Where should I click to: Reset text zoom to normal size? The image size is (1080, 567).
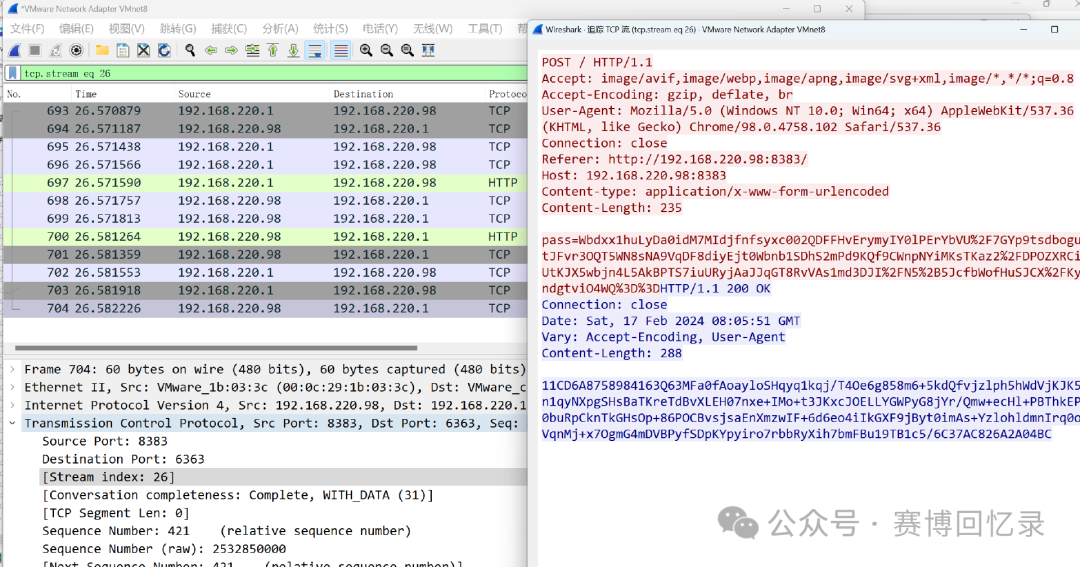click(x=407, y=50)
